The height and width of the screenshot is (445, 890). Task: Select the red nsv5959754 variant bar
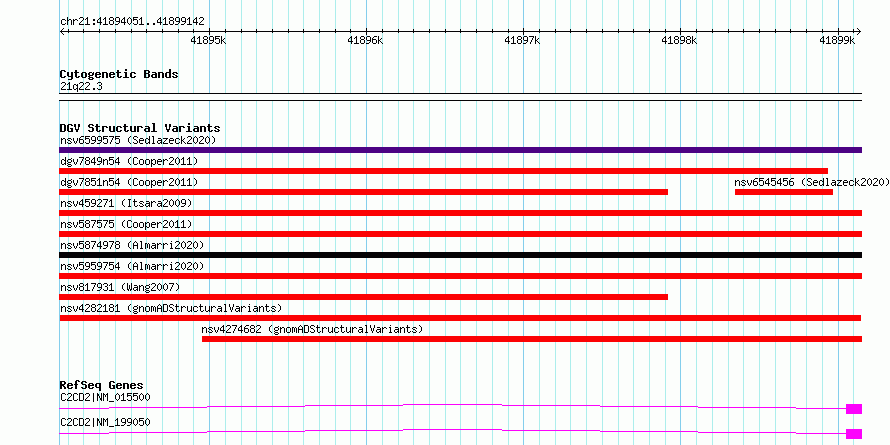(460, 276)
